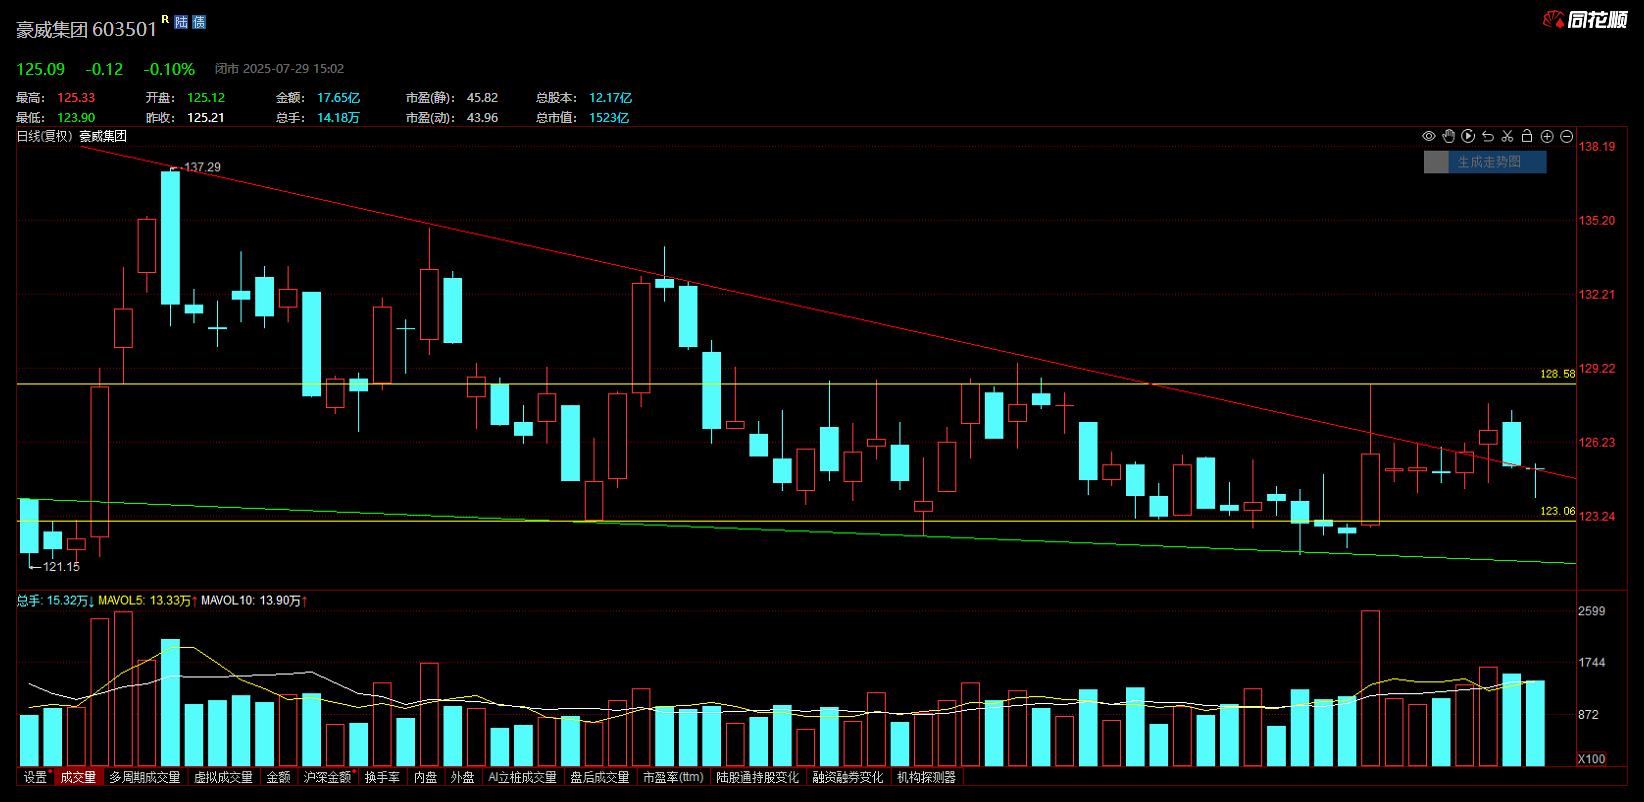Screen dimensions: 1644x802
Task: Open the 金额 indicator tab
Action: [278, 777]
